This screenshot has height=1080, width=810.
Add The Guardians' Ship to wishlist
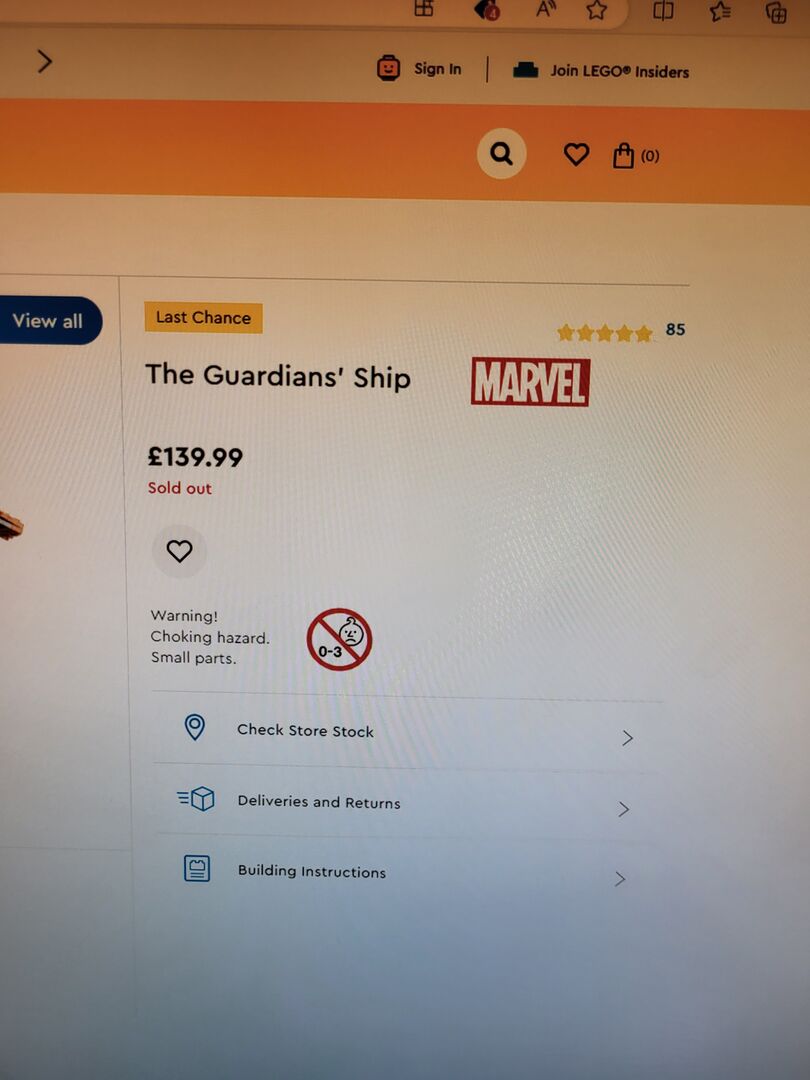pos(179,551)
